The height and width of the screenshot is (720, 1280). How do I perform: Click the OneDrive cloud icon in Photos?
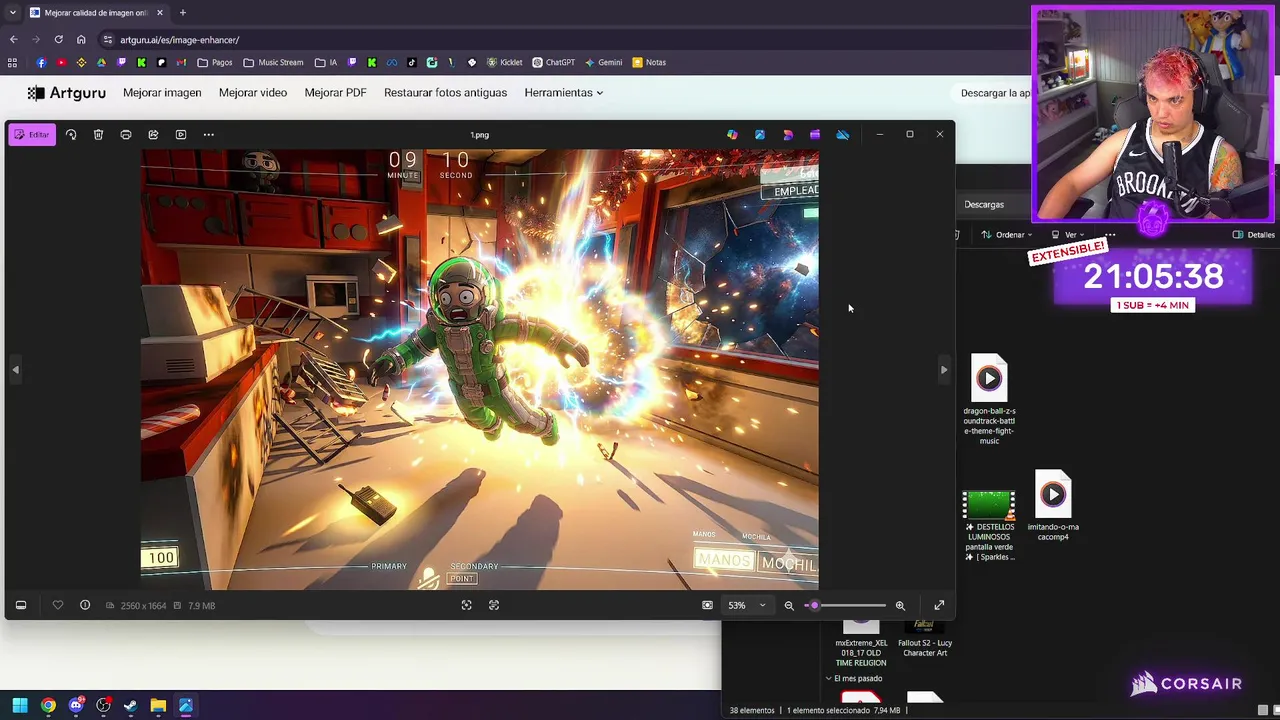(x=842, y=134)
